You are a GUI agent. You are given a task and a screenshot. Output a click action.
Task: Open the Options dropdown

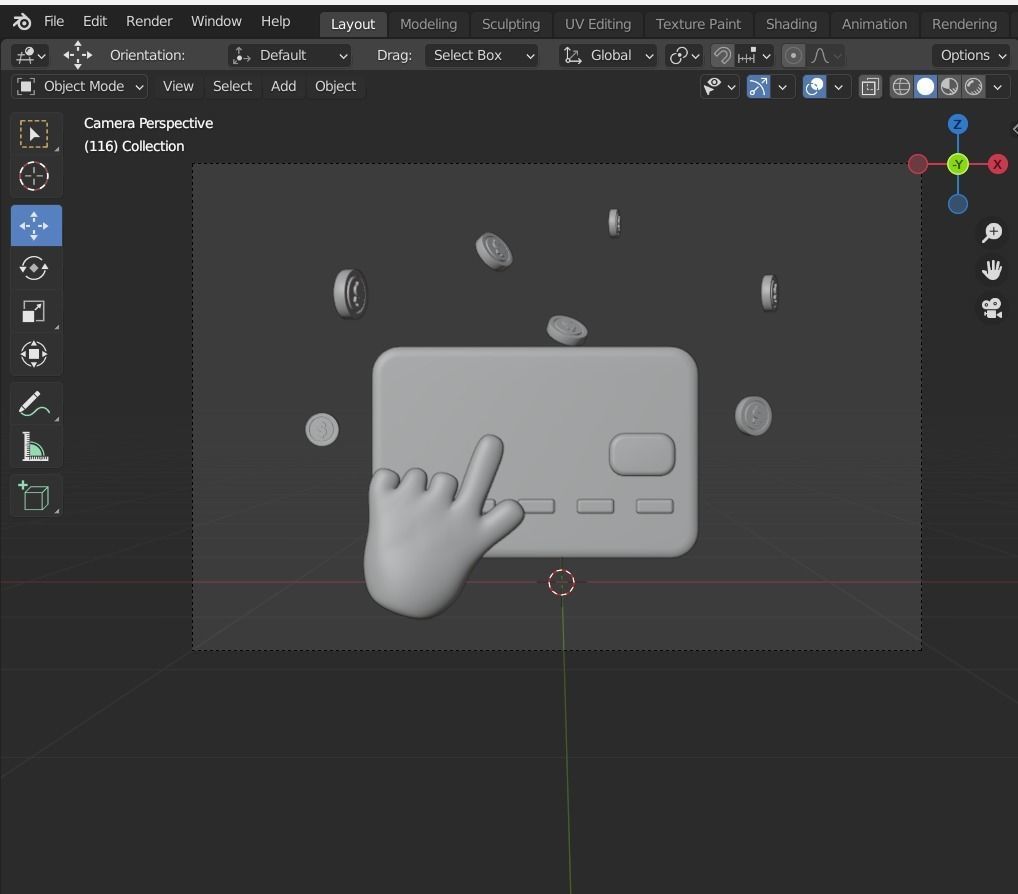[x=972, y=55]
